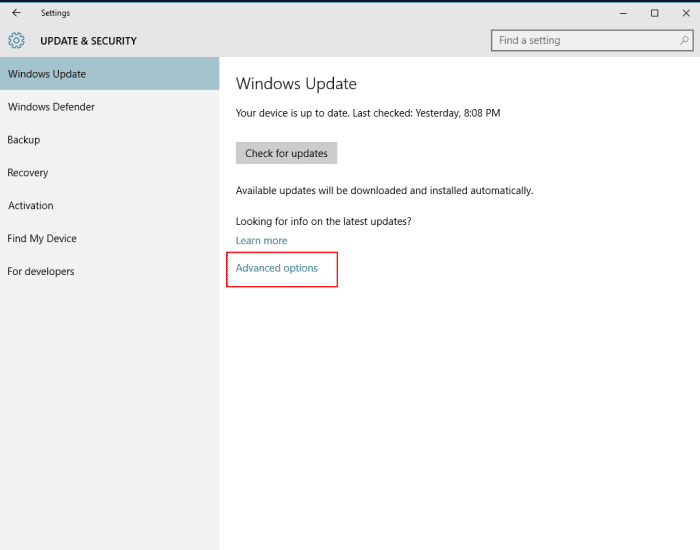Image resolution: width=700 pixels, height=550 pixels.
Task: Click the search magnifier icon
Action: [683, 41]
